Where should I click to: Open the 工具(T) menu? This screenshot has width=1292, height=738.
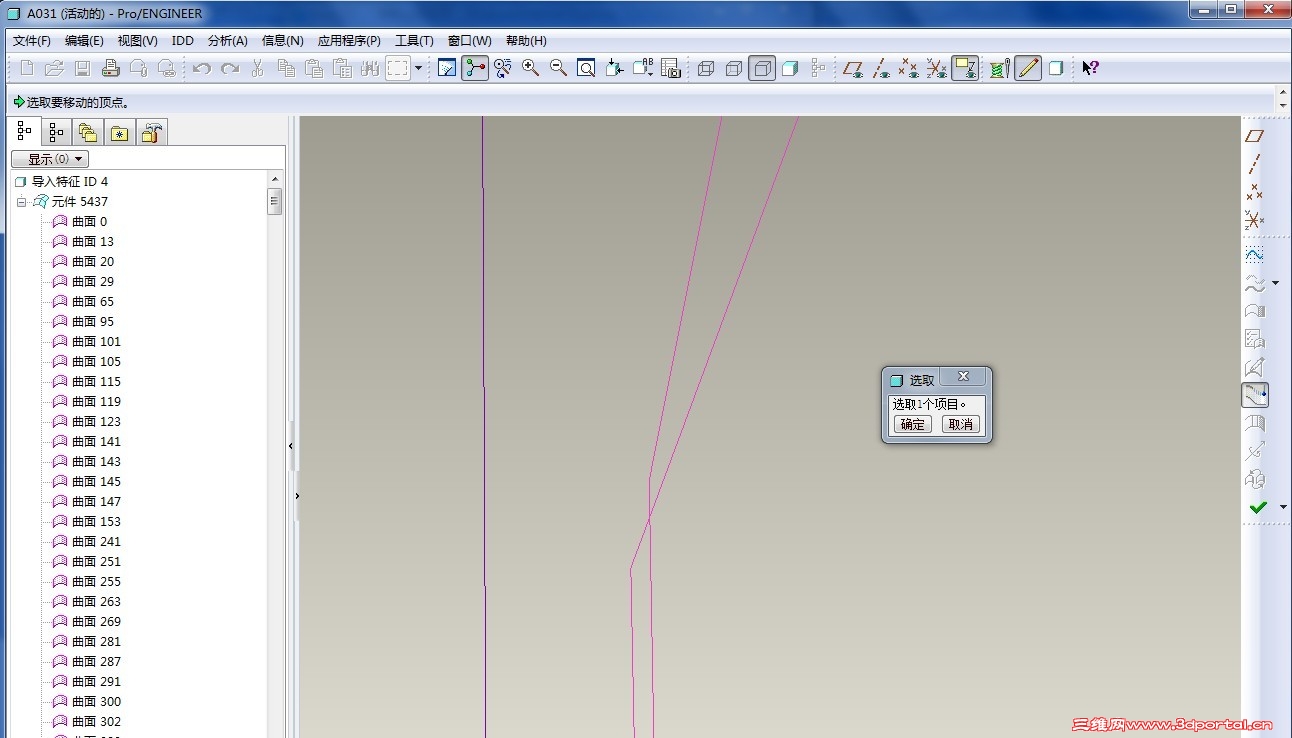[x=414, y=41]
